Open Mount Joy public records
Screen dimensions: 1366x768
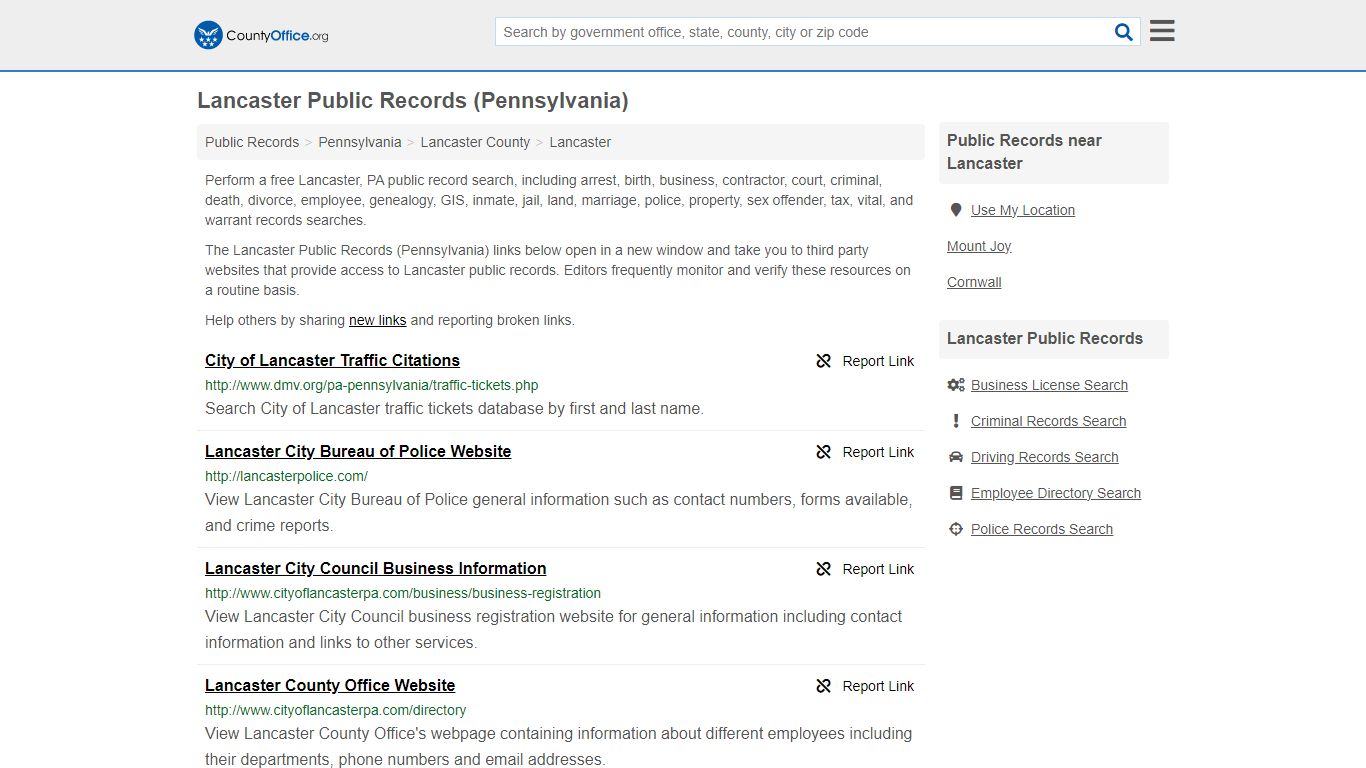[x=979, y=246]
